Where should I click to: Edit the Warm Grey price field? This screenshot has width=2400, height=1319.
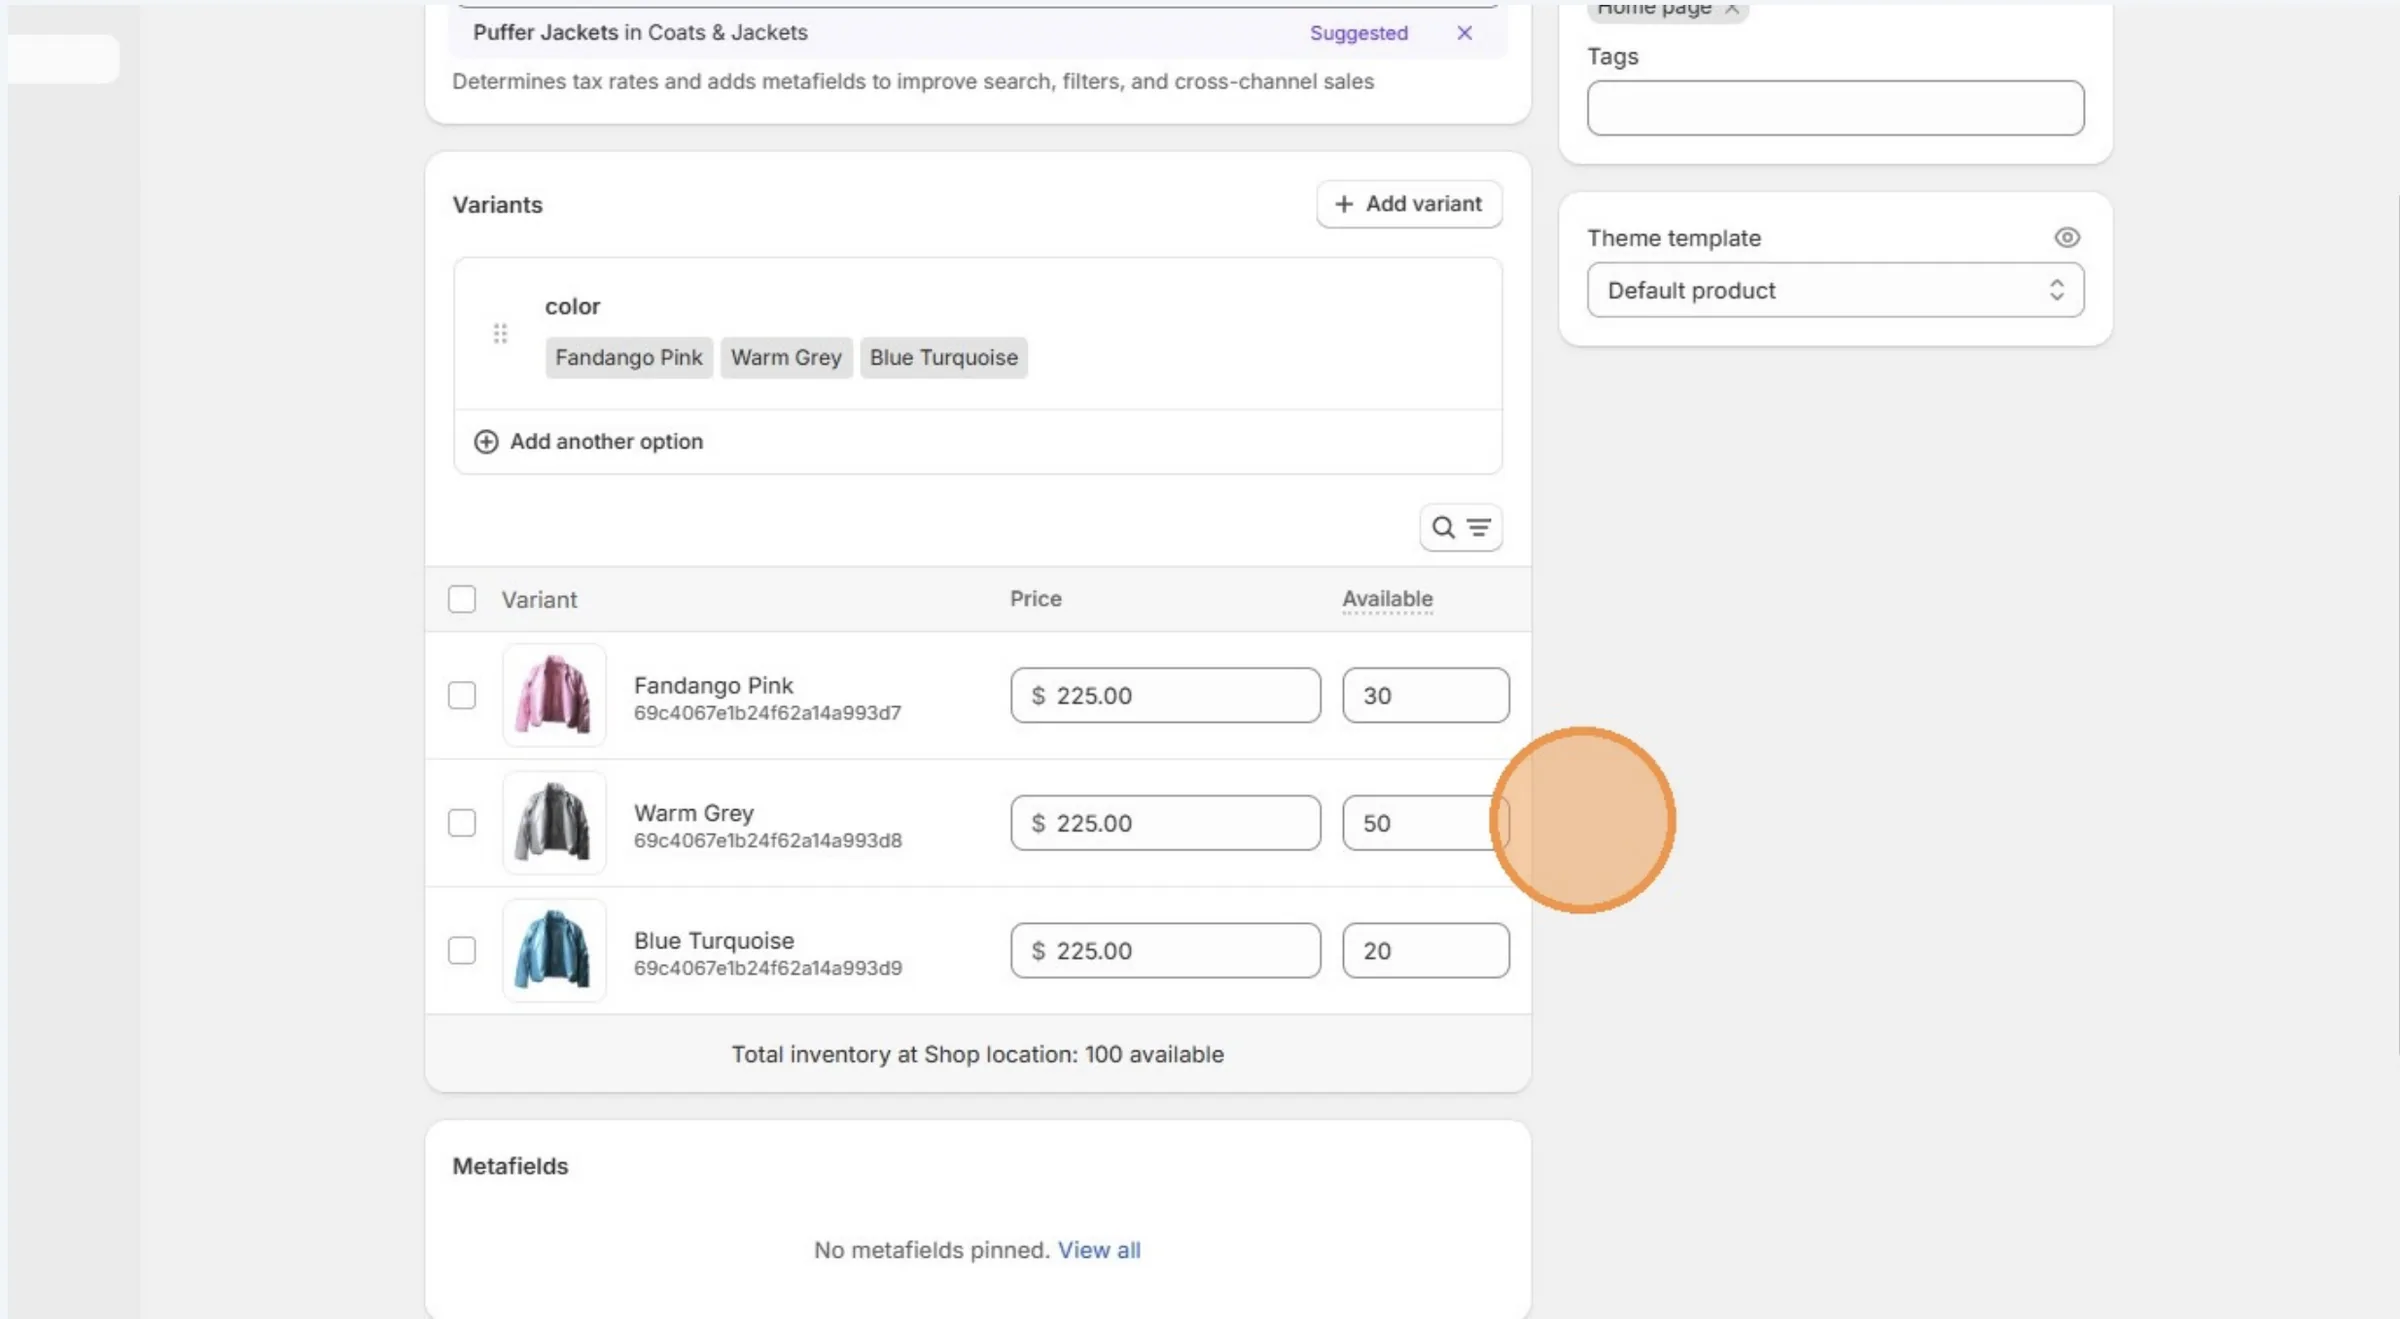pos(1165,823)
